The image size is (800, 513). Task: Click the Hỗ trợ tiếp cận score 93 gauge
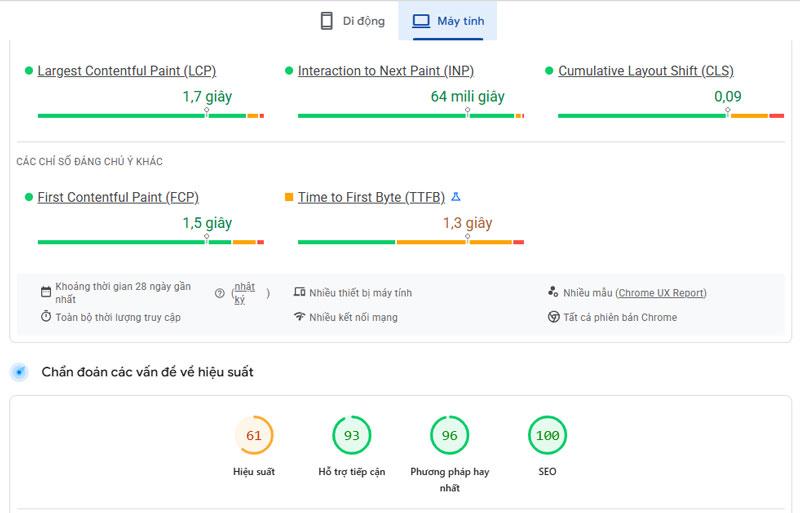click(352, 435)
